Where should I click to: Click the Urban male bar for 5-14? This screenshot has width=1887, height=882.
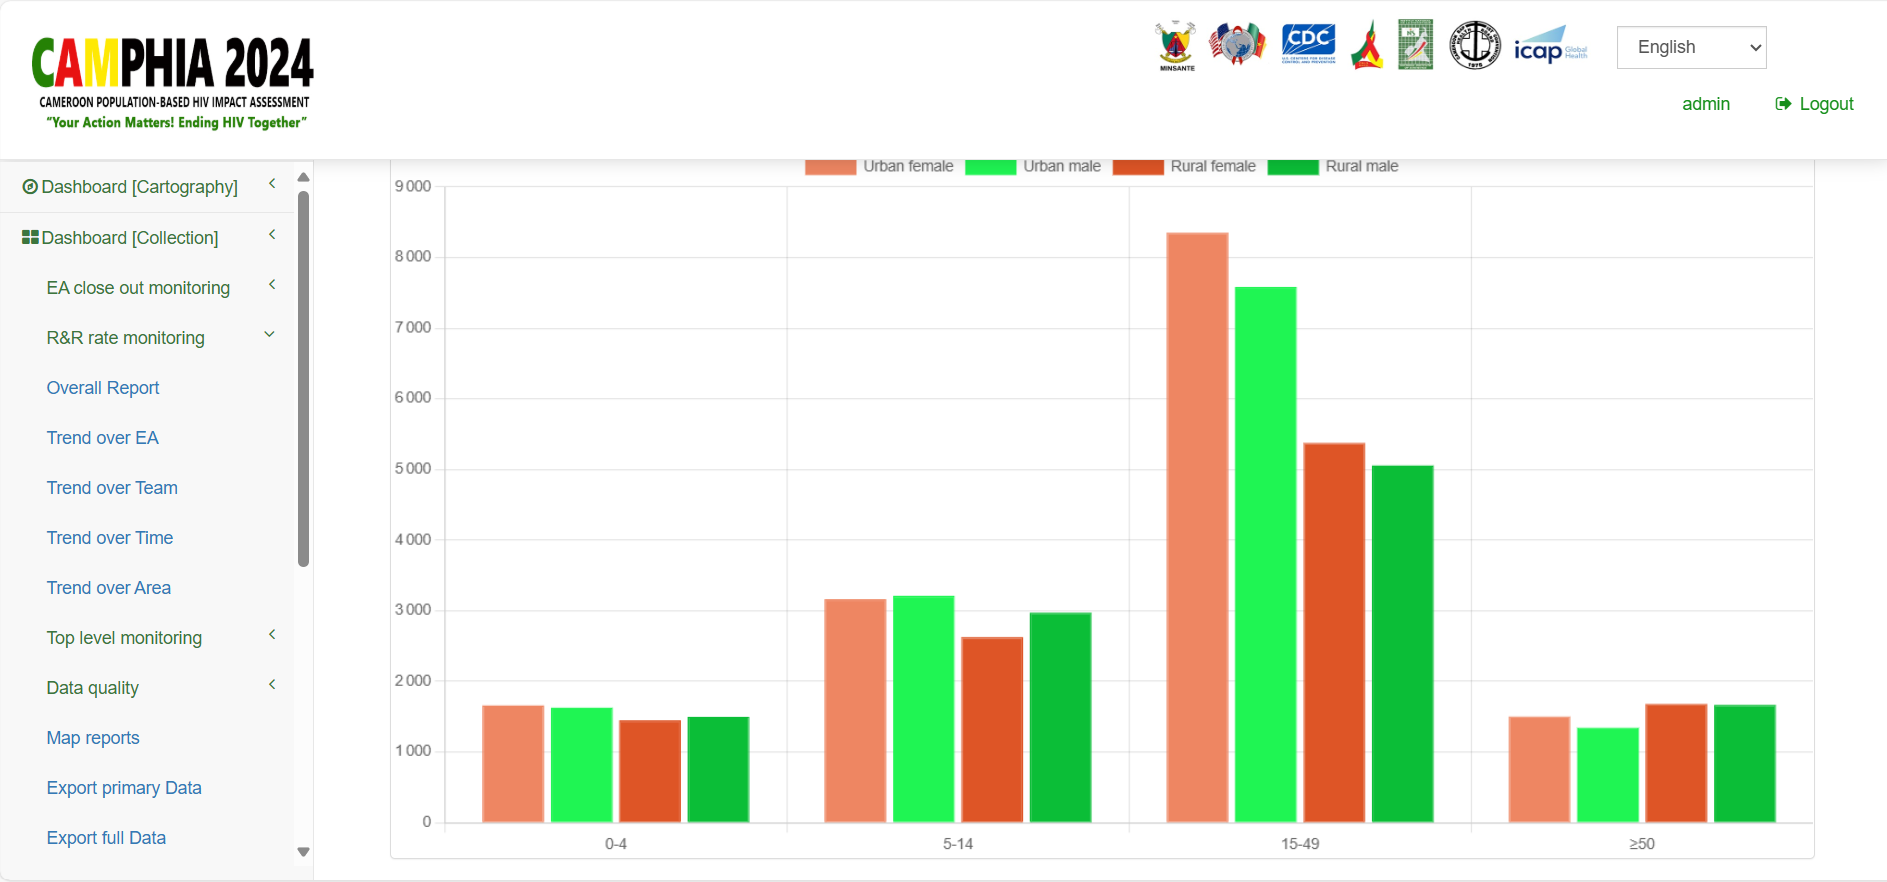pyautogui.click(x=924, y=709)
